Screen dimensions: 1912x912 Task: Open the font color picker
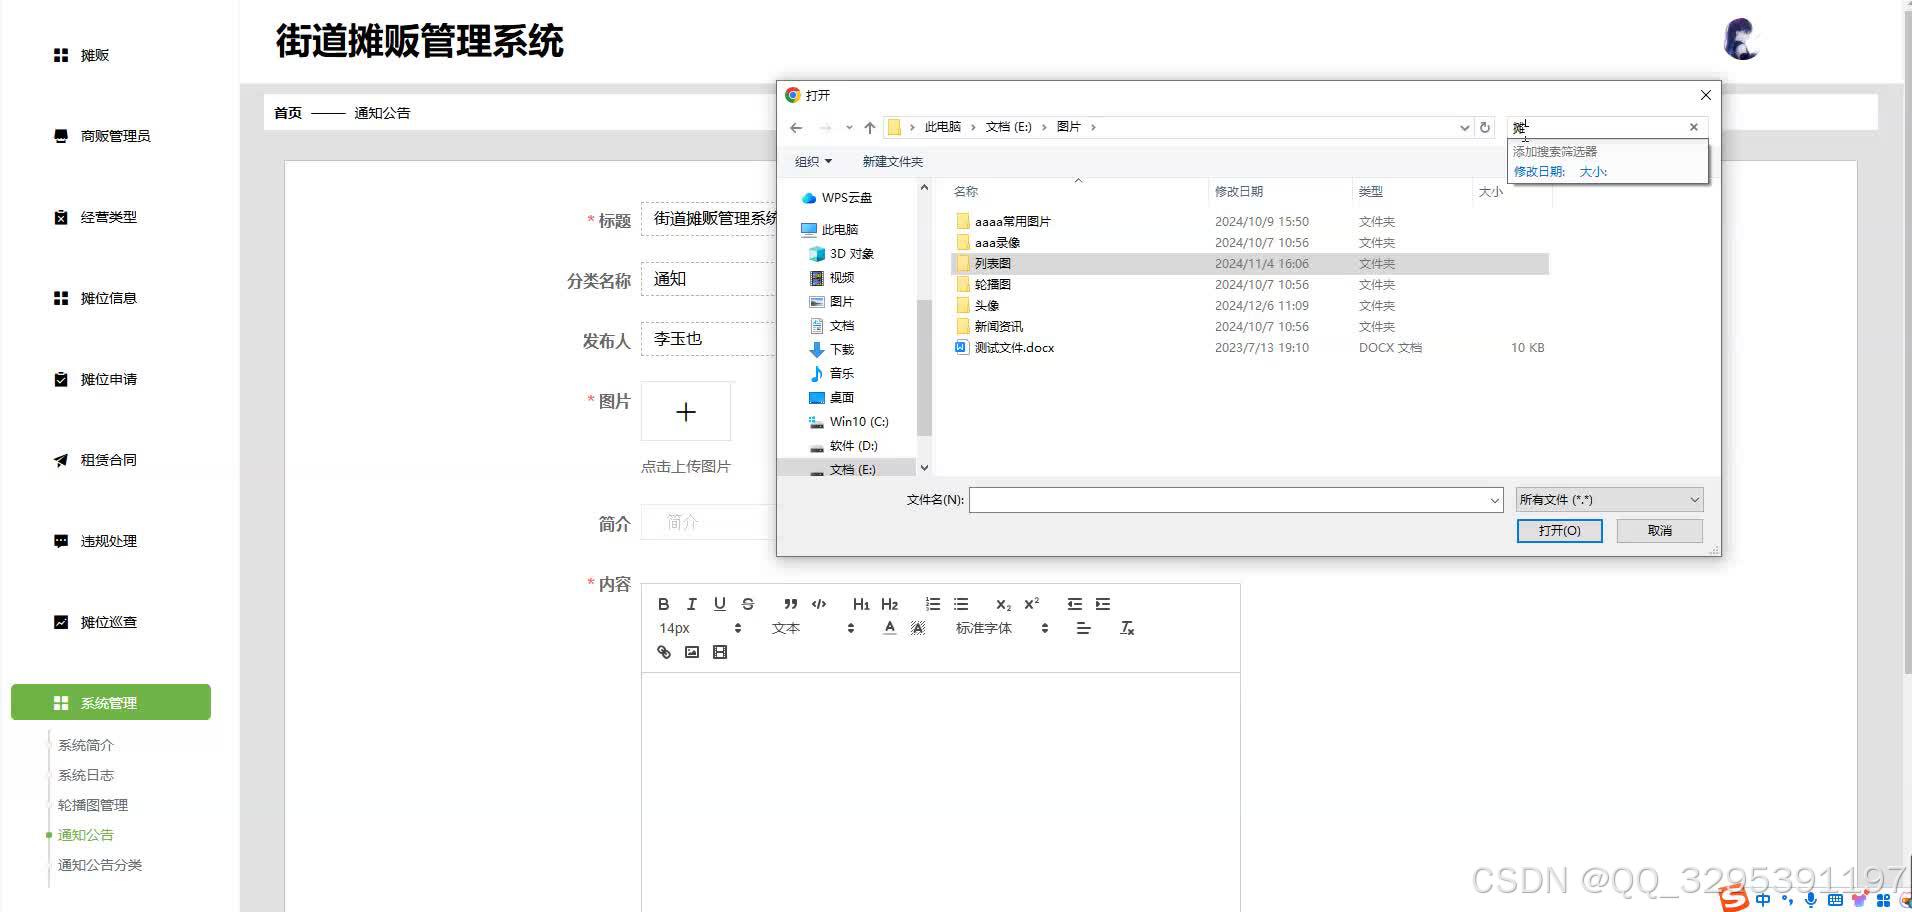point(889,628)
